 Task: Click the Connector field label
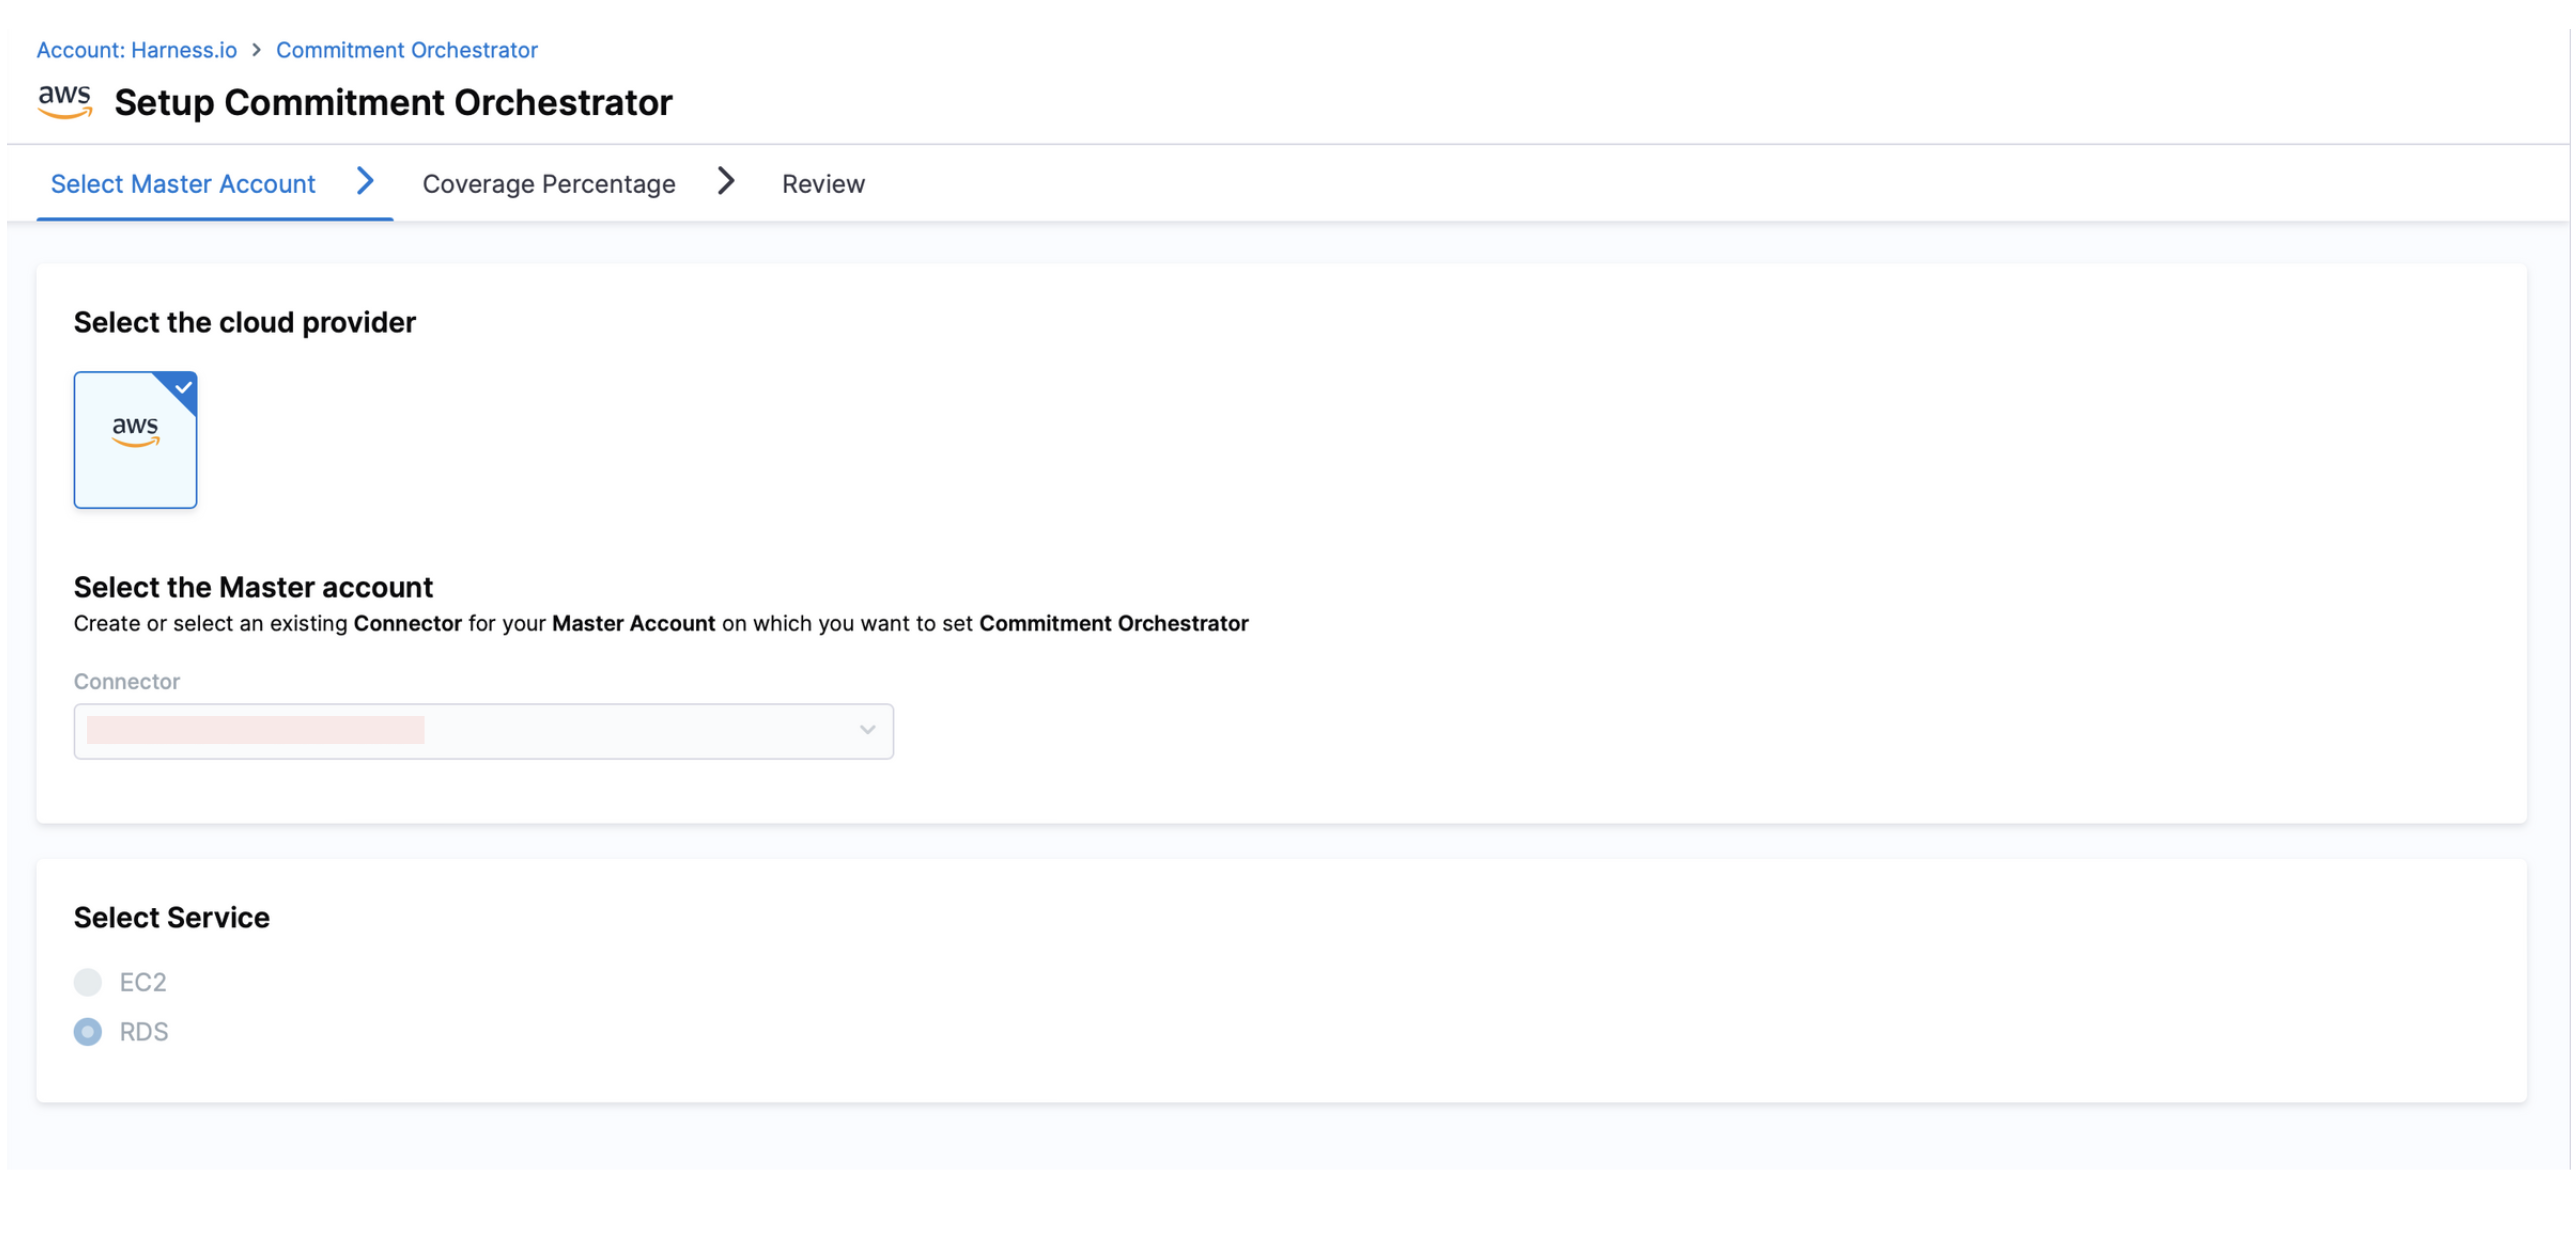(x=127, y=681)
